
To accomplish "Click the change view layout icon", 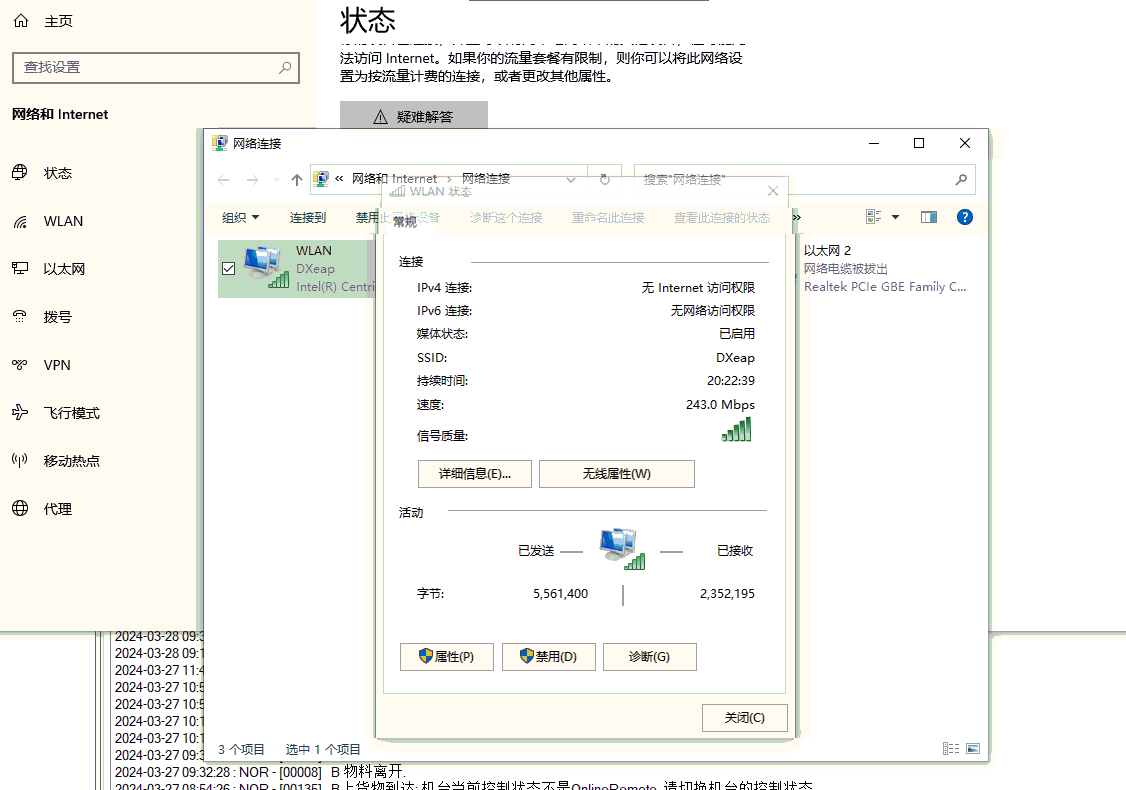I will point(873,217).
